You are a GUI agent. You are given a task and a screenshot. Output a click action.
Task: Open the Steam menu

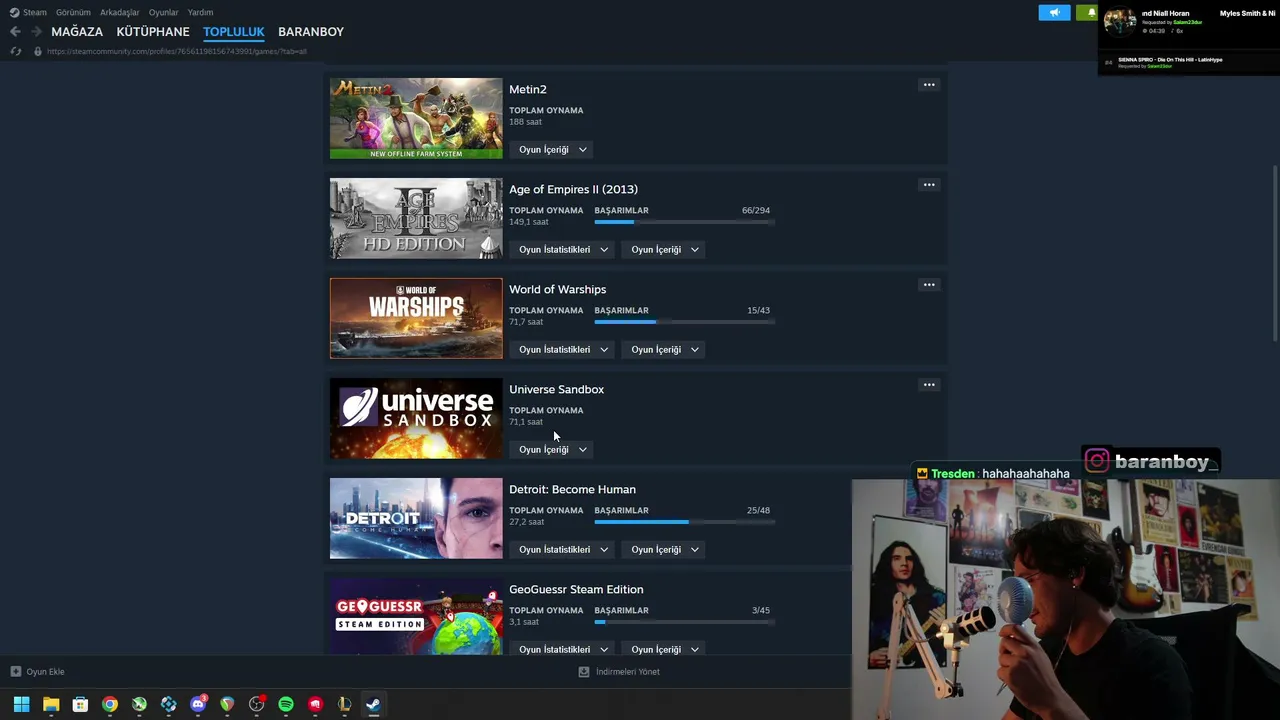pyautogui.click(x=35, y=12)
